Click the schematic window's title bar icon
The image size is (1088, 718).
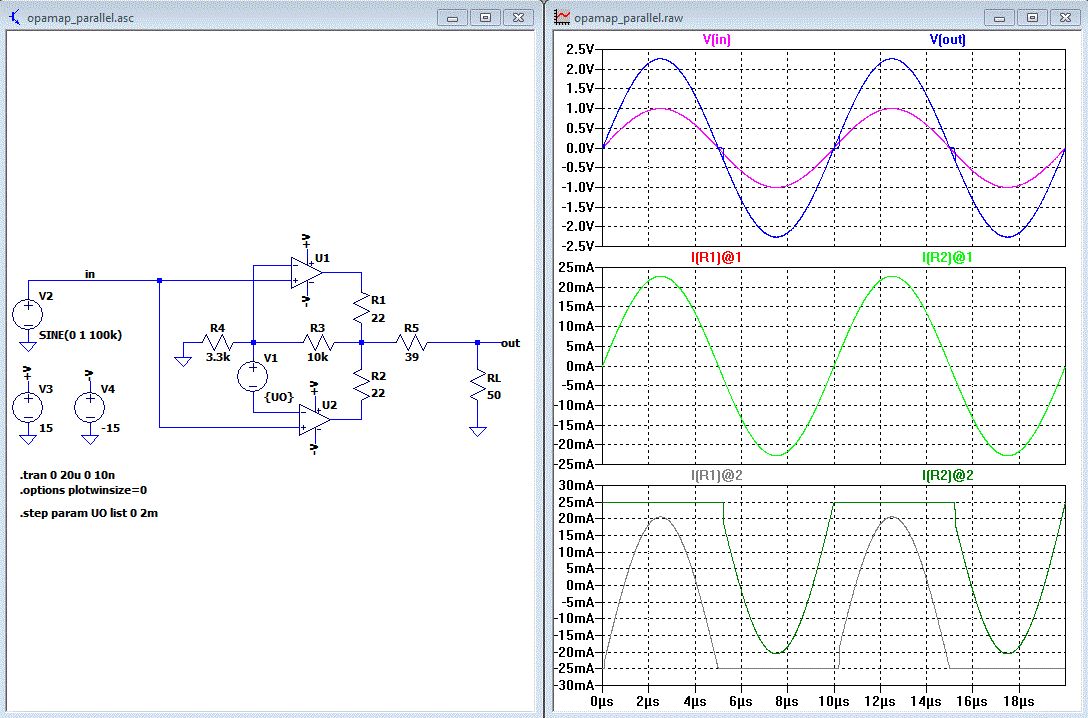(x=13, y=17)
